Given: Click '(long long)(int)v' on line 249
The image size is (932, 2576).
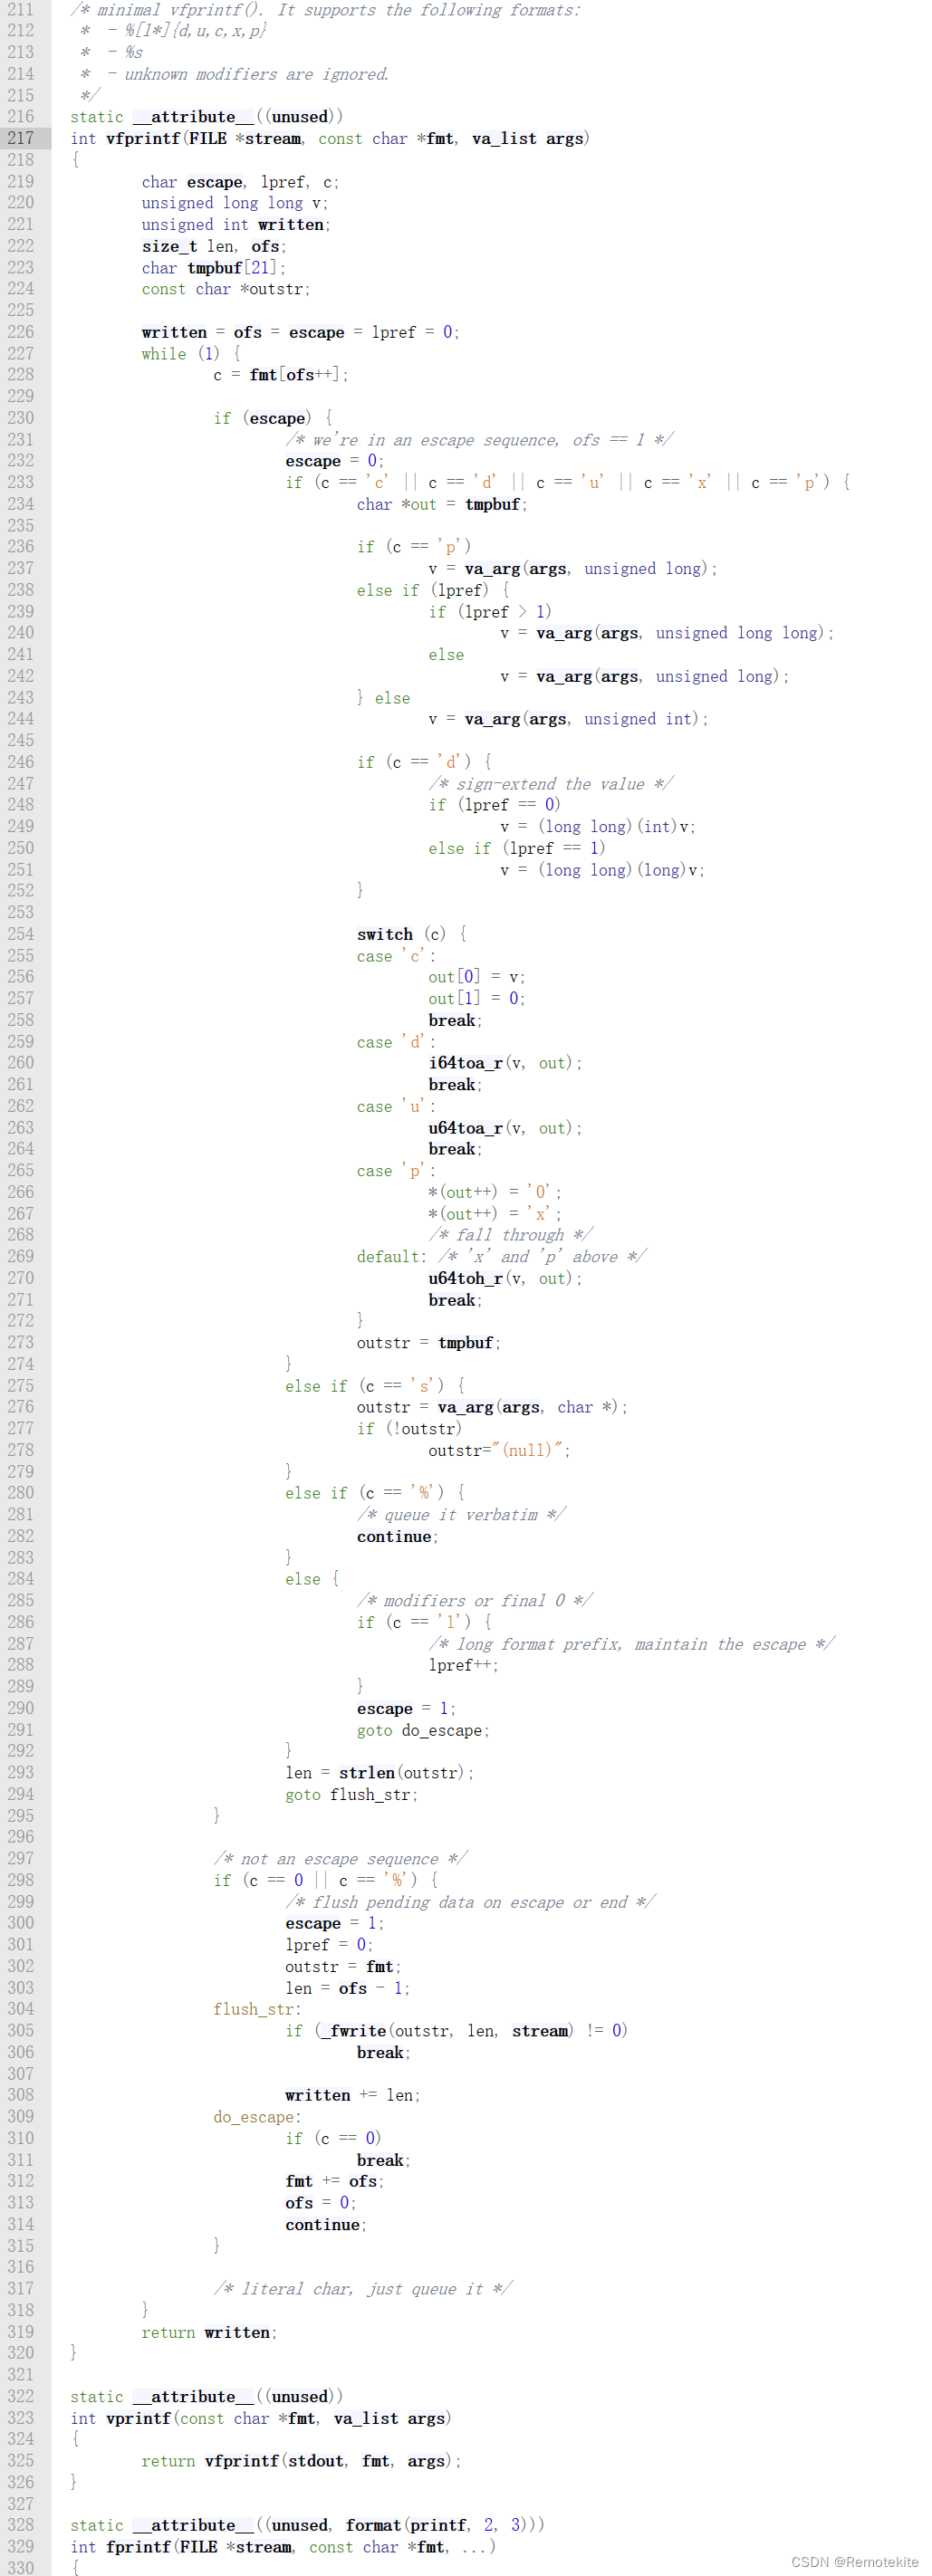Looking at the screenshot, I should pos(613,826).
